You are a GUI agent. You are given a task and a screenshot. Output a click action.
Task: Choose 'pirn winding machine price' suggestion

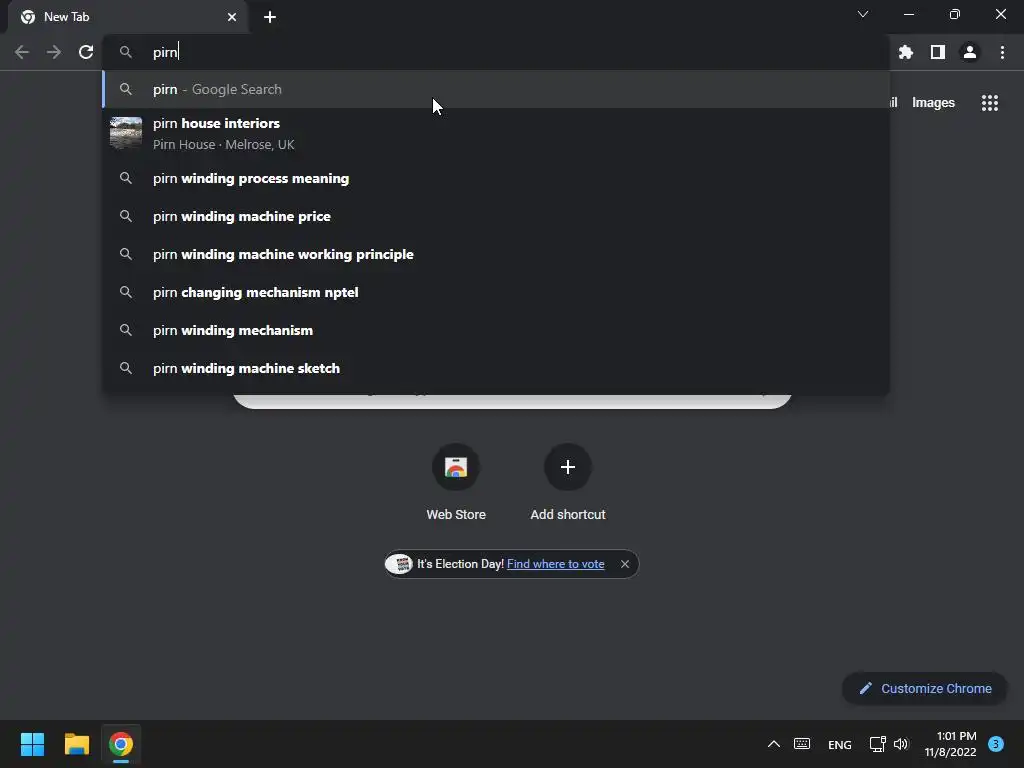tap(496, 216)
